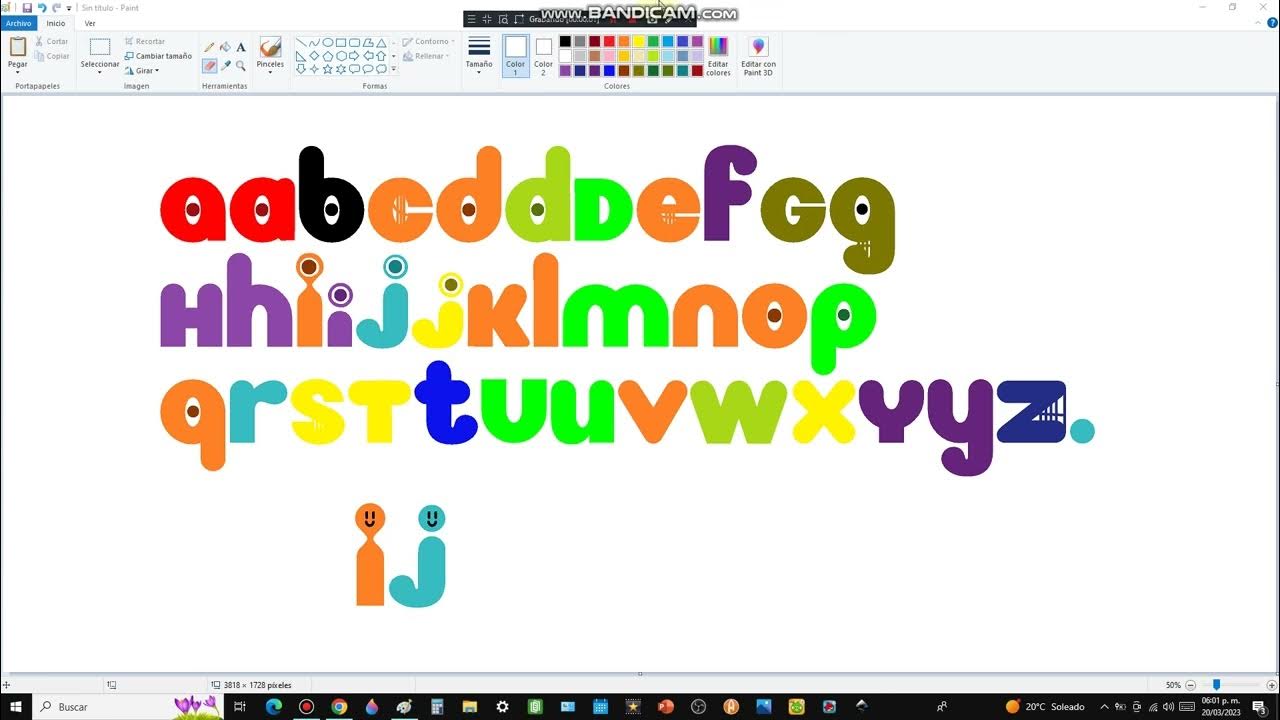Click the rectangular Seleccionar selection button
This screenshot has height=720, width=1280.
coord(100,47)
